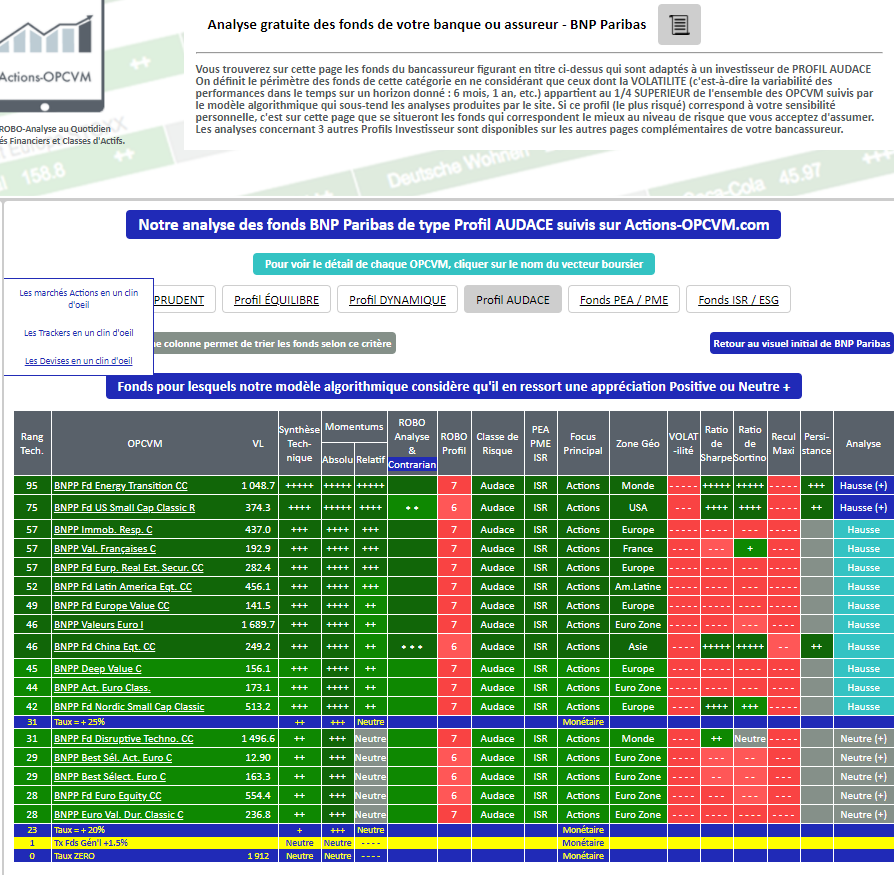894x875 pixels.
Task: Open BNPP Fd Latin America Eqt. CC
Action: coord(123,587)
